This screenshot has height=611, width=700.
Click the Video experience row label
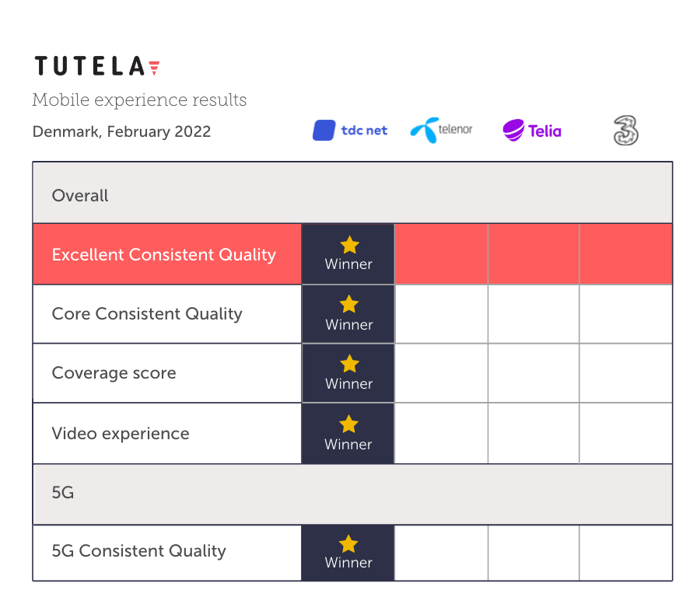[121, 433]
